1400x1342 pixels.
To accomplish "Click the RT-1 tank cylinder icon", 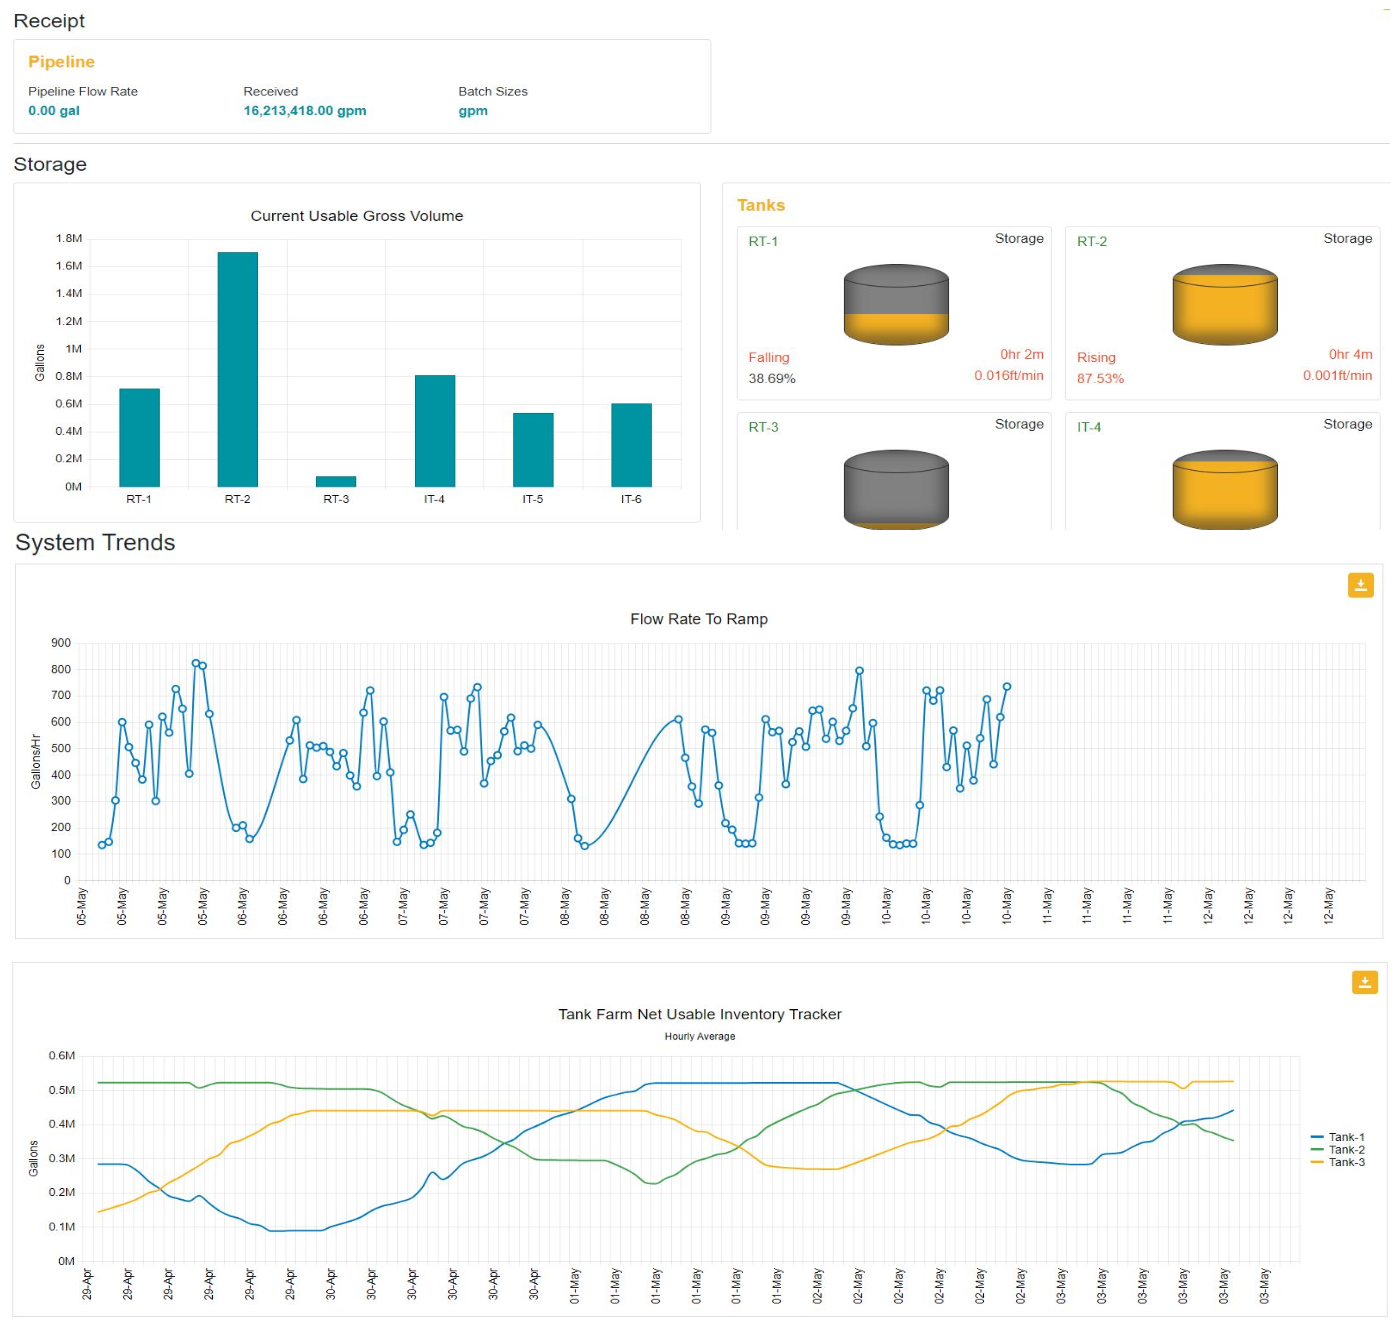I will (x=897, y=305).
